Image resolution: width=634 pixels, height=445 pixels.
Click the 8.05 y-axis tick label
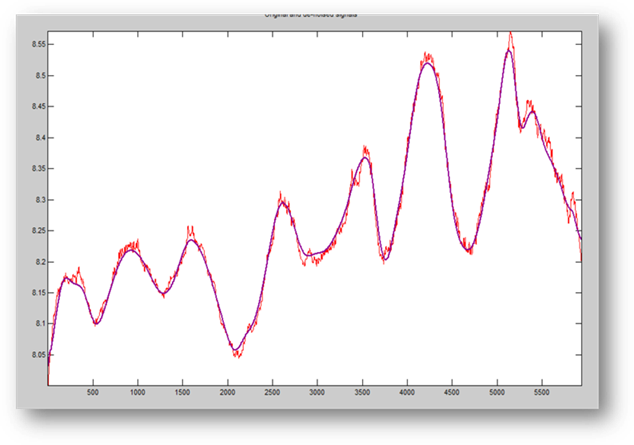[x=37, y=355]
